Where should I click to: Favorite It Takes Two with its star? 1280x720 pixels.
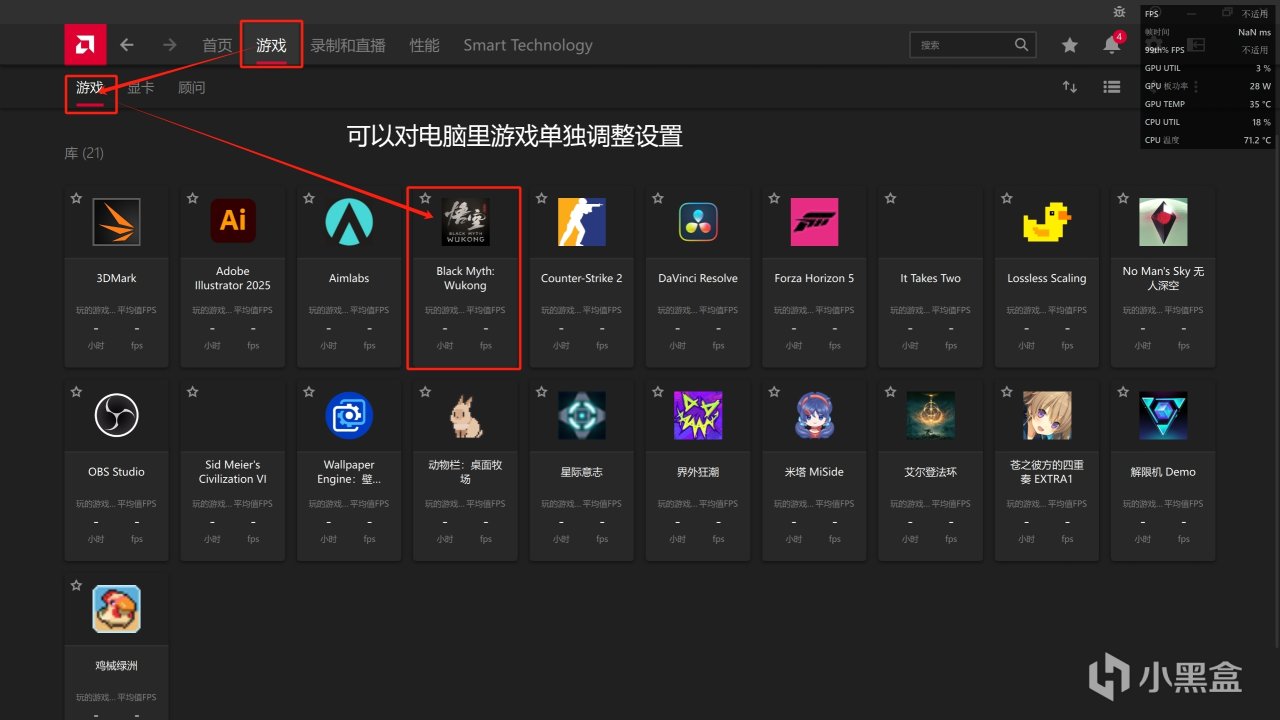(890, 198)
